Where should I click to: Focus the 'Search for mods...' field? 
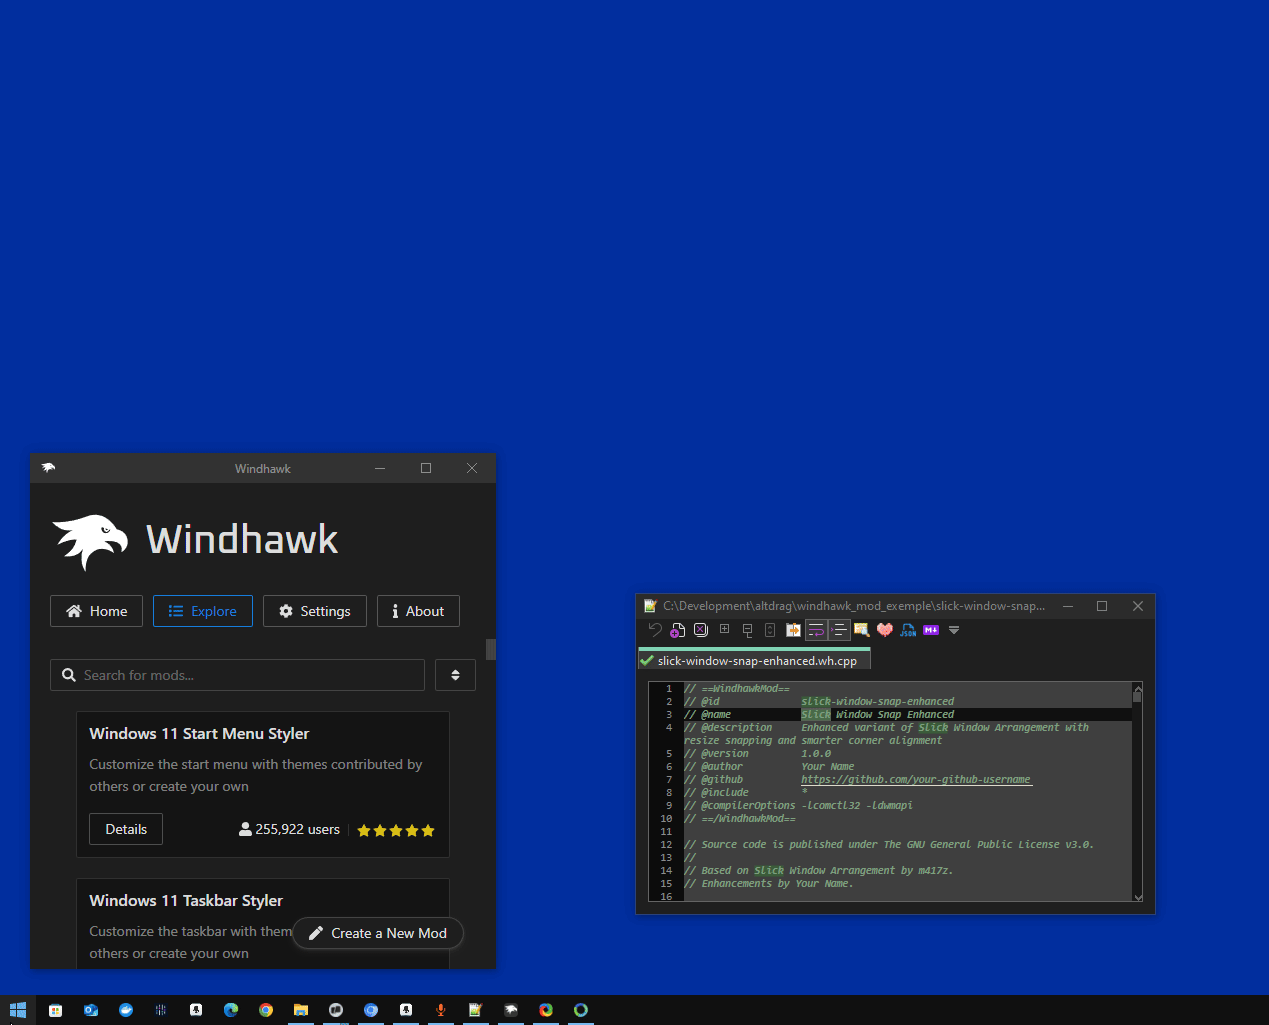pyautogui.click(x=237, y=675)
